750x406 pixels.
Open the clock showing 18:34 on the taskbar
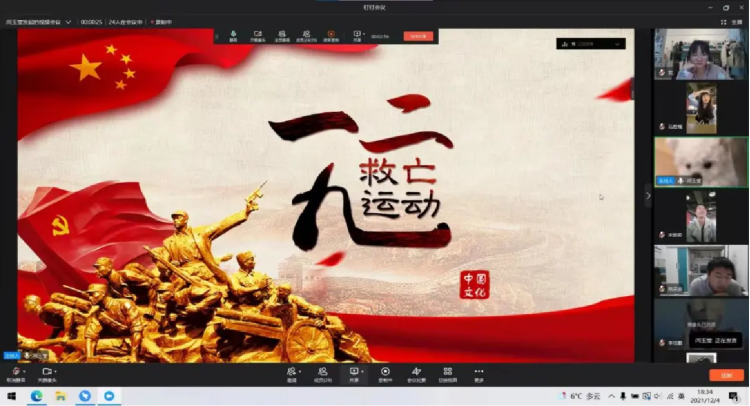coord(706,396)
